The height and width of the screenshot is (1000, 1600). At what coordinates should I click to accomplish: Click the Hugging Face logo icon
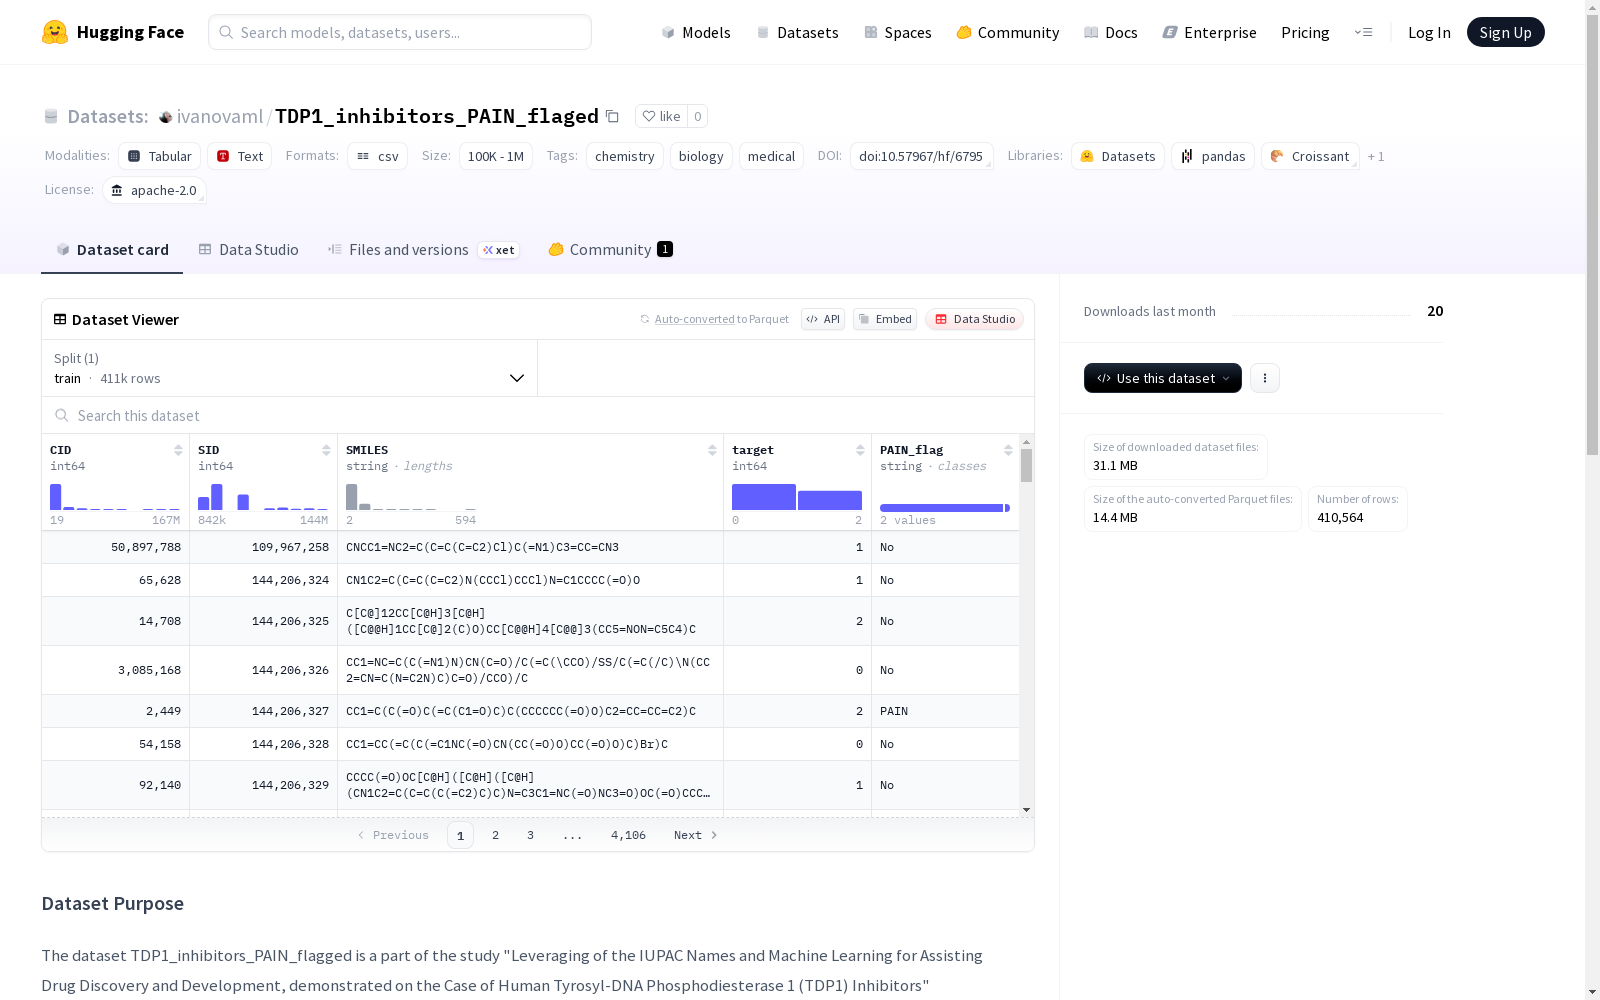pyautogui.click(x=55, y=32)
